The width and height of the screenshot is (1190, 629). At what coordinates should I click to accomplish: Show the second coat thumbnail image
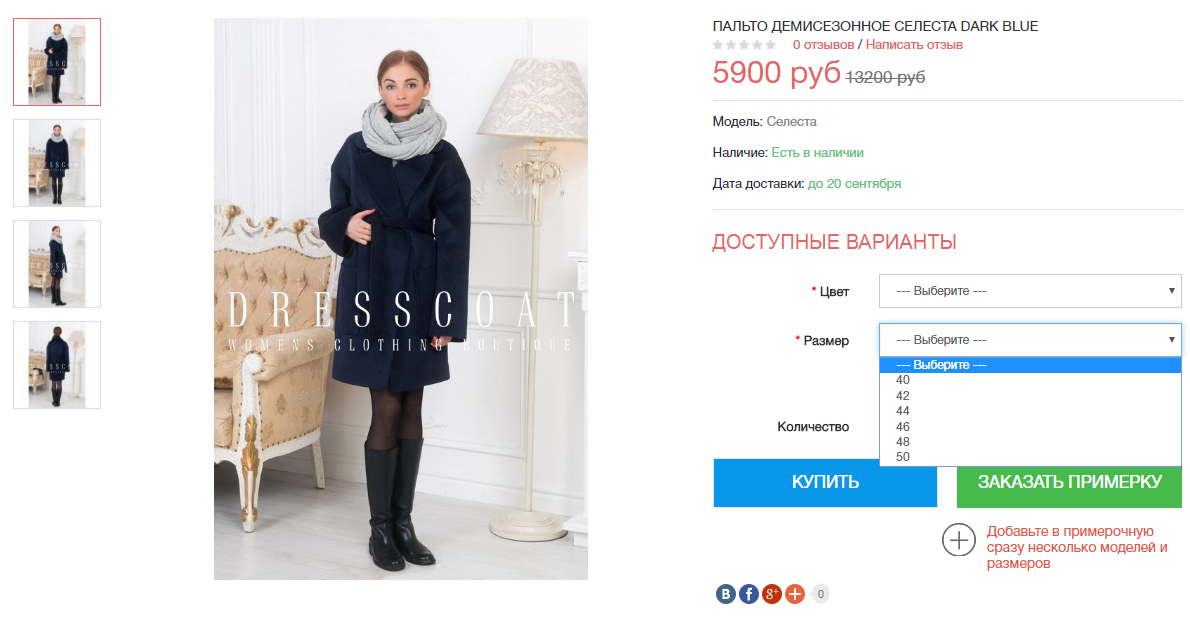click(57, 163)
